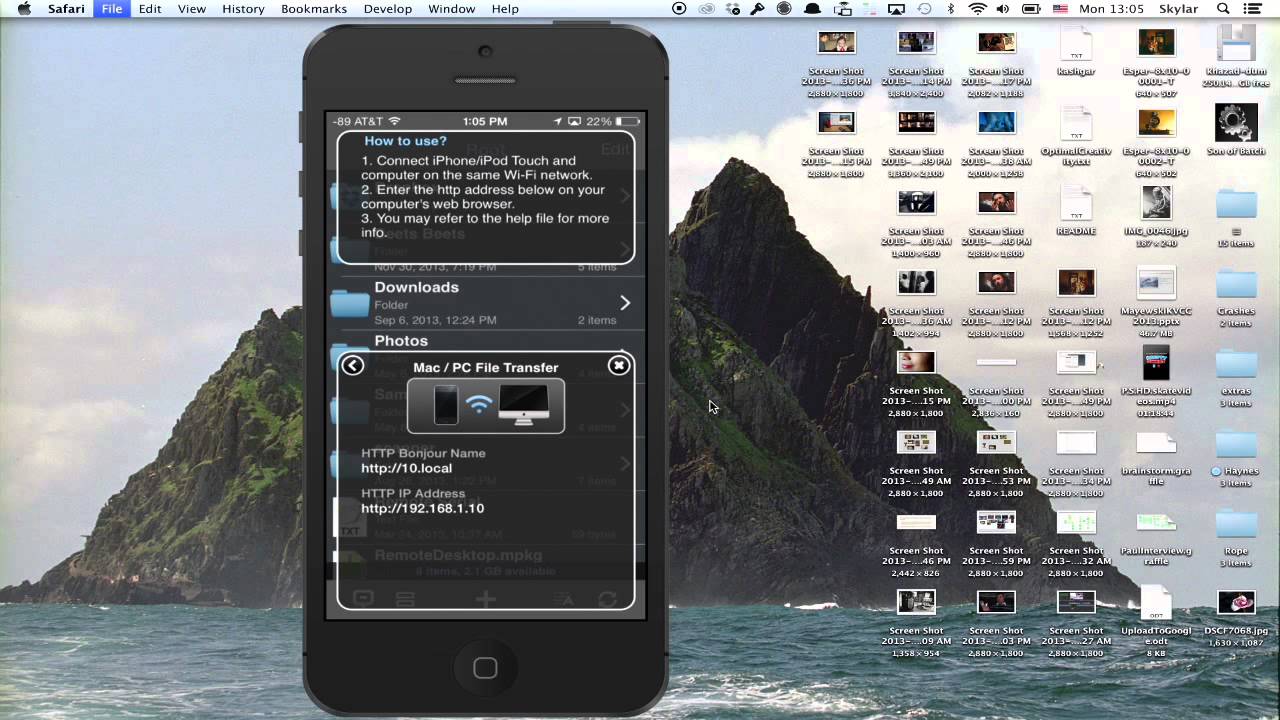The height and width of the screenshot is (720, 1280).
Task: Open the Safari menu
Action: click(x=66, y=9)
